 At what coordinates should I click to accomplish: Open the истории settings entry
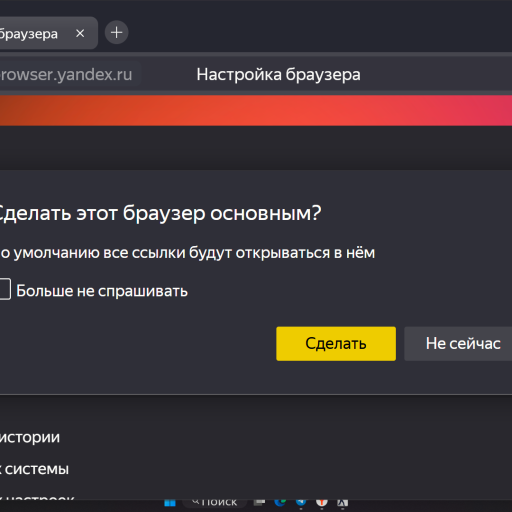[x=30, y=437]
